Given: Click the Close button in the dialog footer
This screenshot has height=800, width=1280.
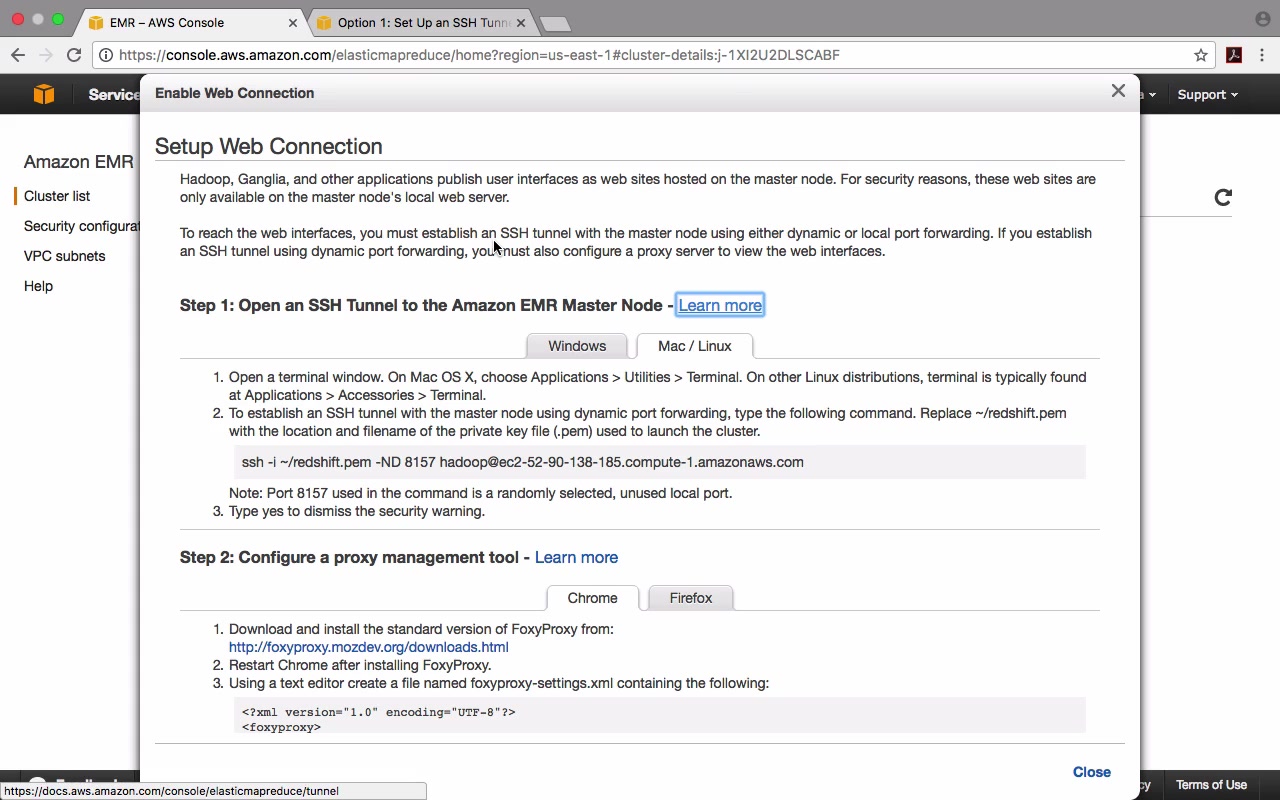Looking at the screenshot, I should coord(1091,772).
